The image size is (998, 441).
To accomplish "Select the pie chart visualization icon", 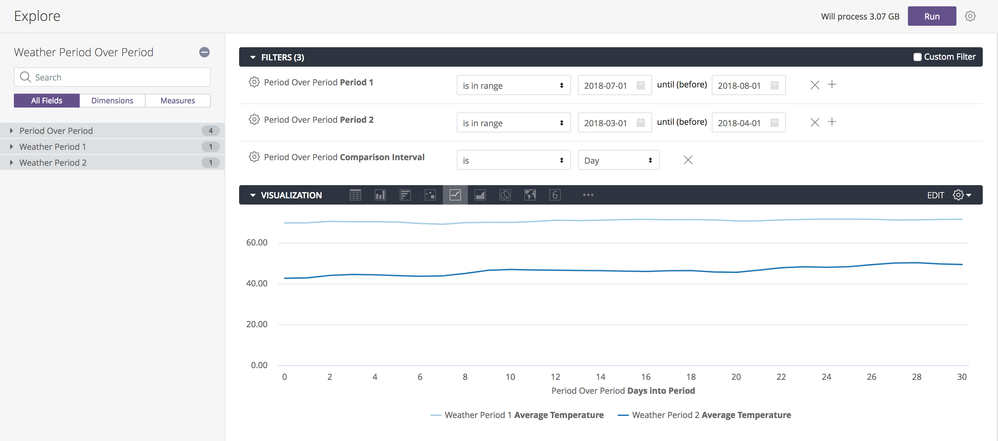I will [x=505, y=195].
